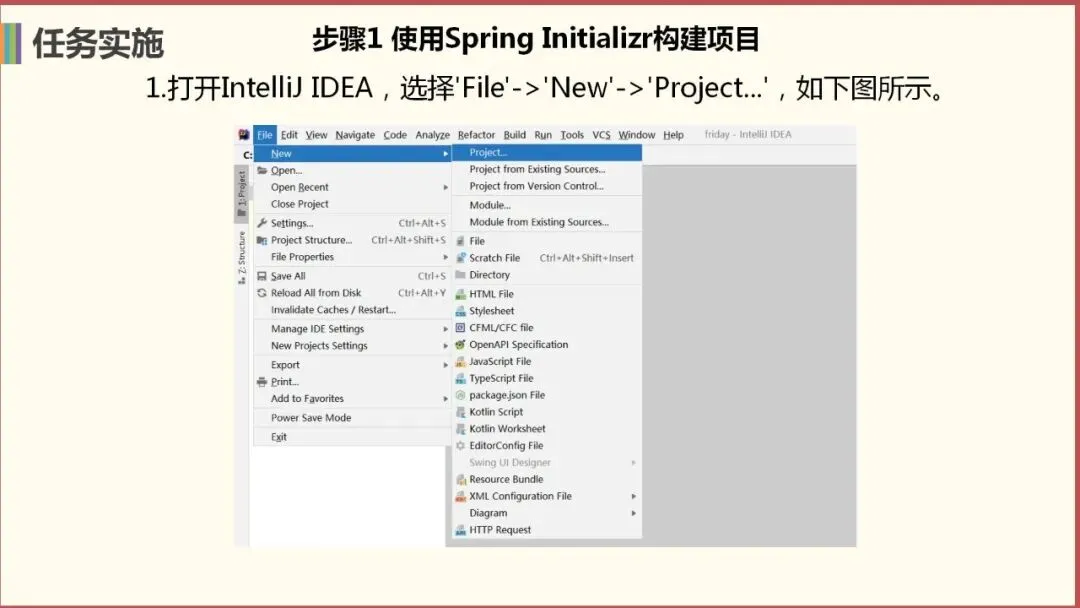Open the Refactor menu

click(476, 135)
